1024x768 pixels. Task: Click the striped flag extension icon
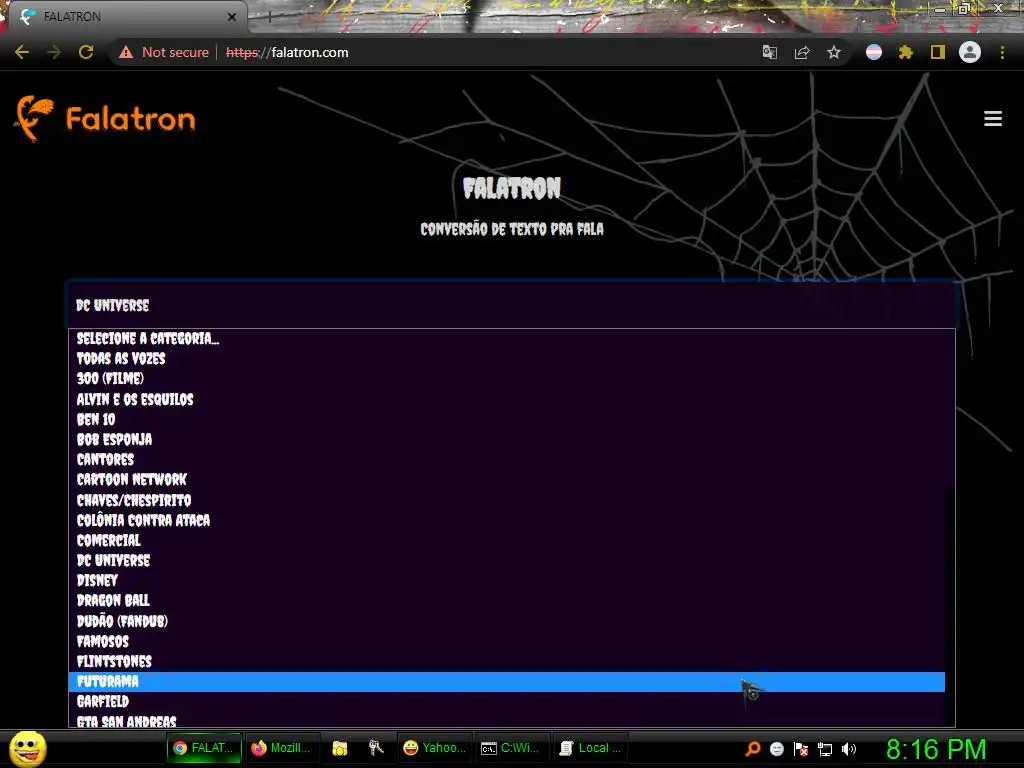874,52
